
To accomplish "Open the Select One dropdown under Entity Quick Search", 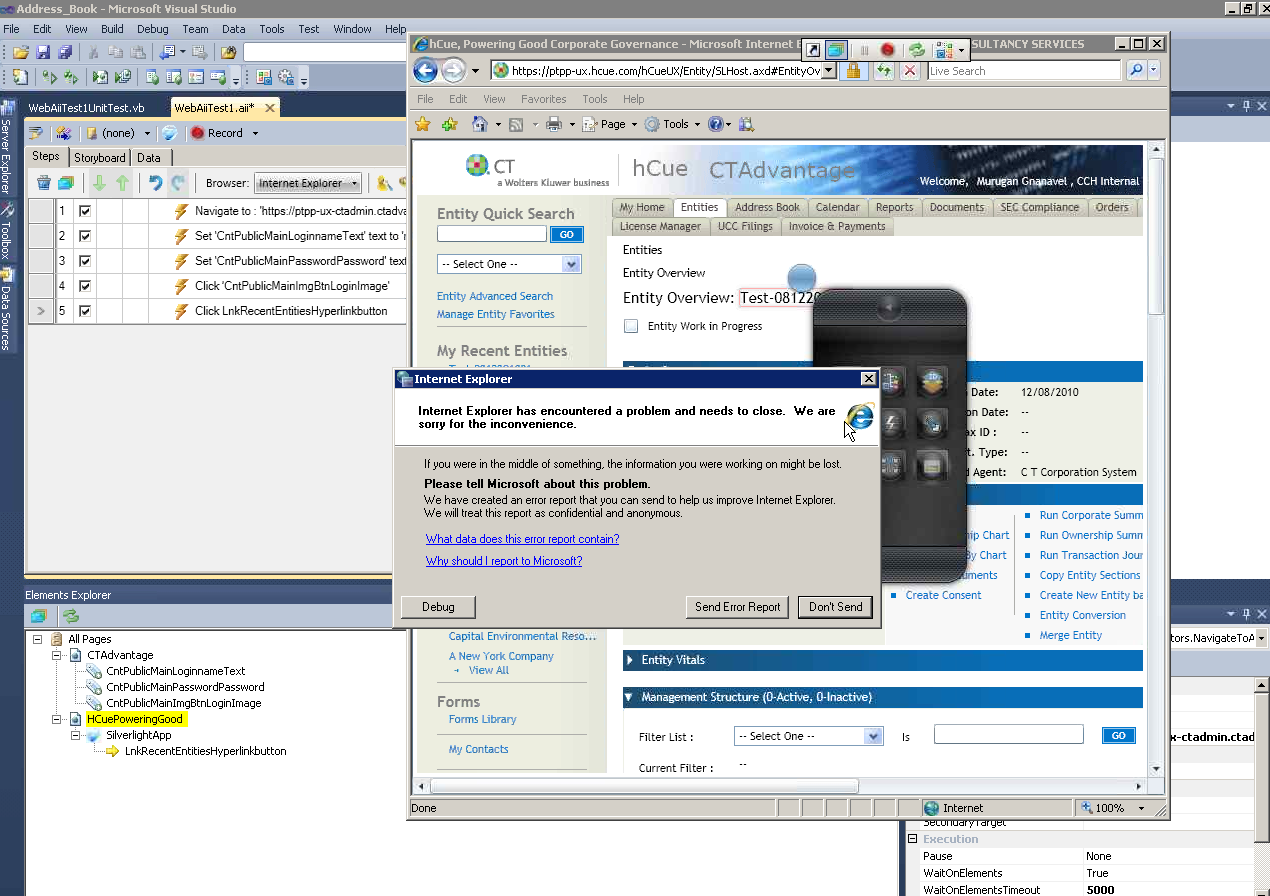I will pyautogui.click(x=509, y=264).
